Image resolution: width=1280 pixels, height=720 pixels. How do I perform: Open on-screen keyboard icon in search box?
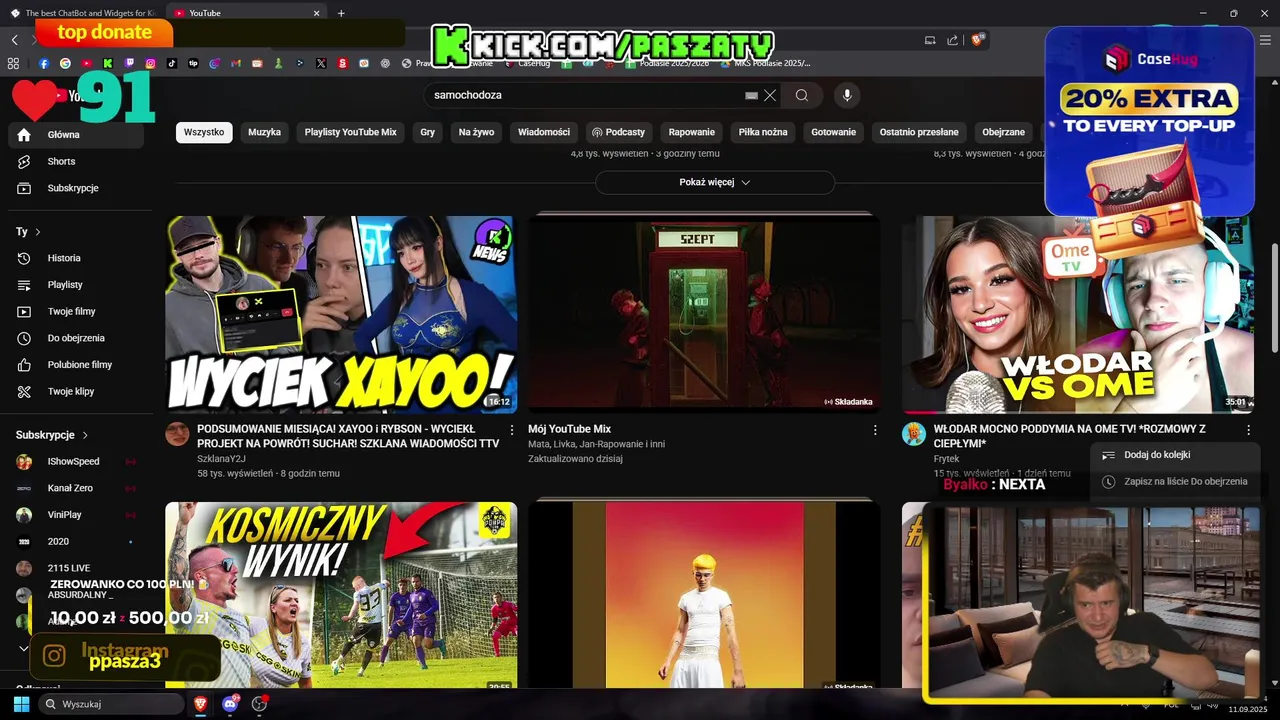pyautogui.click(x=751, y=95)
